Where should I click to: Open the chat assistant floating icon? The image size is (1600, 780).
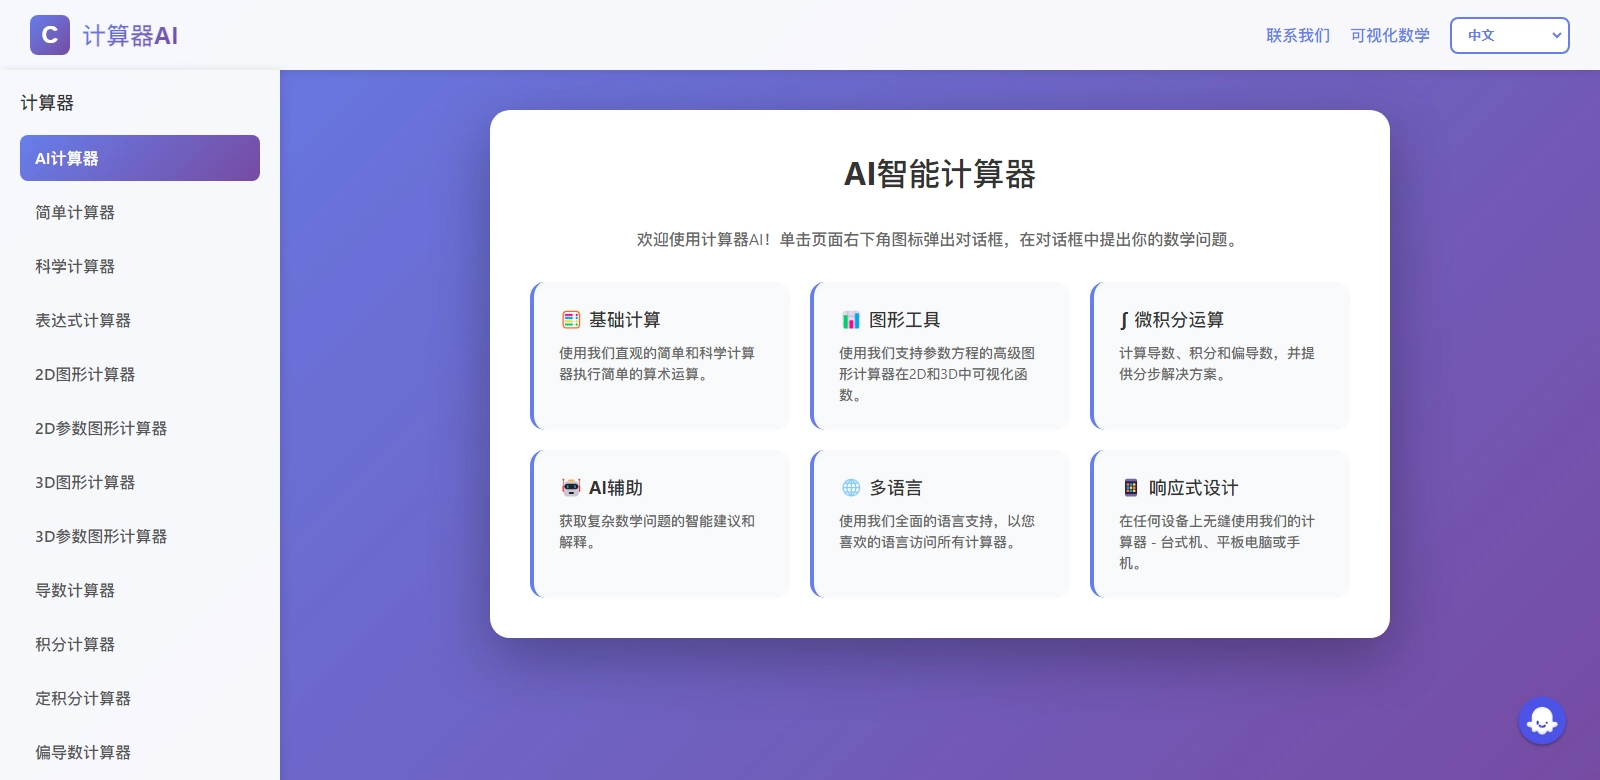1541,720
